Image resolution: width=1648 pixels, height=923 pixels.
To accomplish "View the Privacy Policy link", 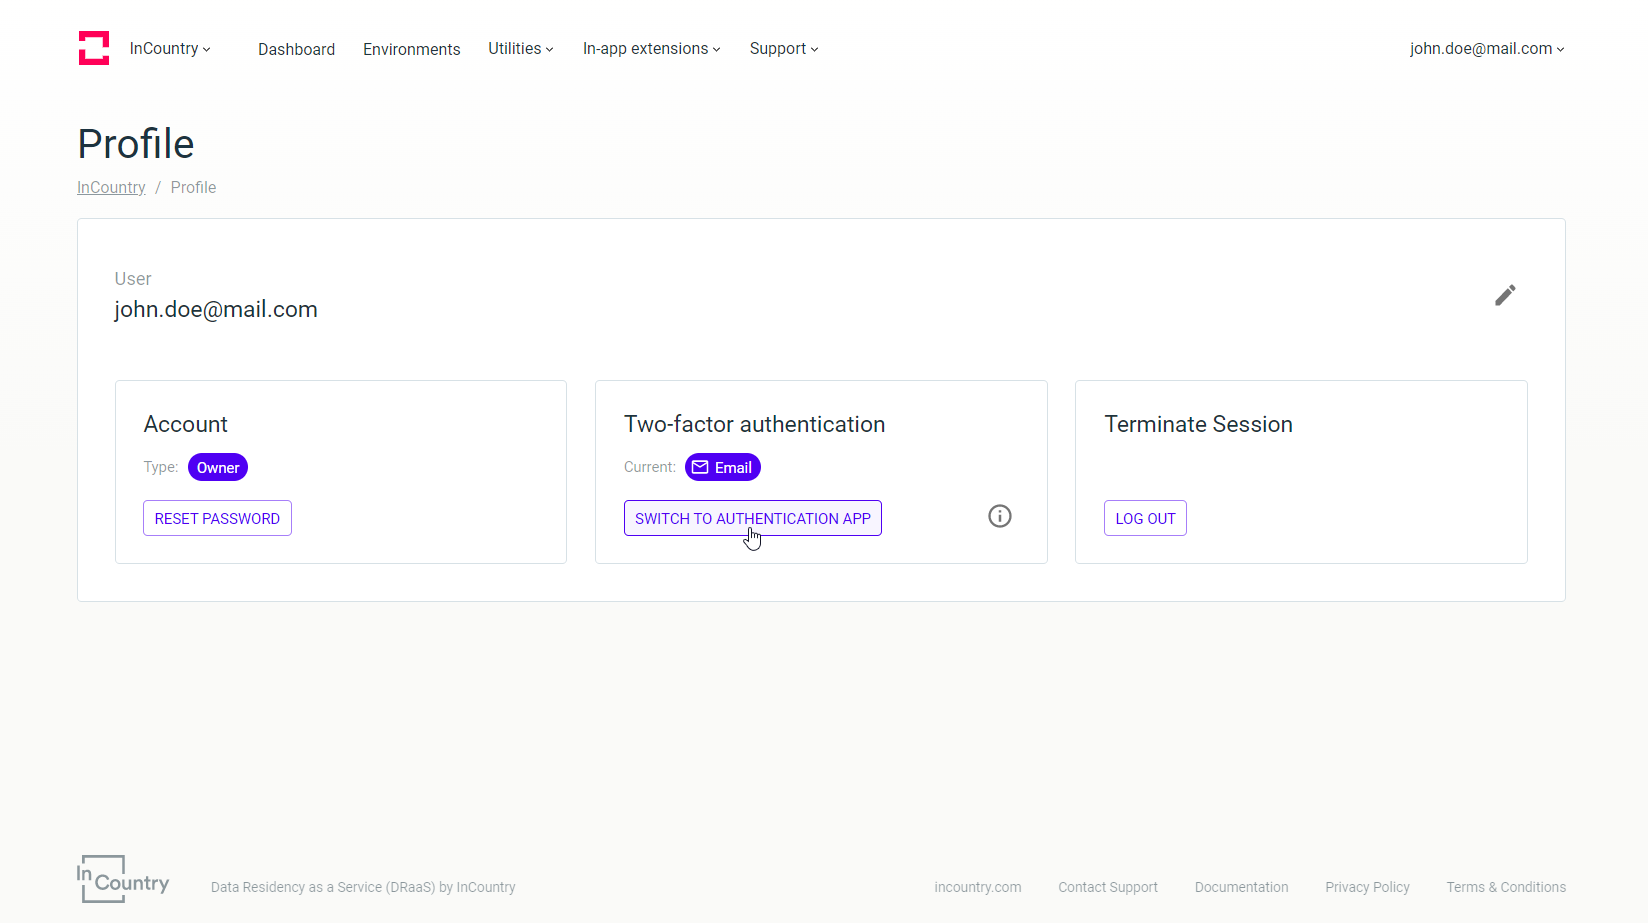I will tap(1367, 887).
